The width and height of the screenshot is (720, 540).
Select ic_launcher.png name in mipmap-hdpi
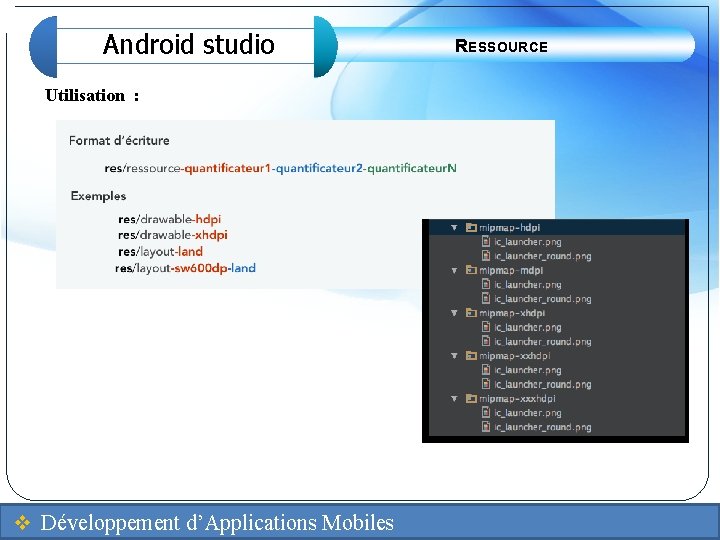coord(528,242)
